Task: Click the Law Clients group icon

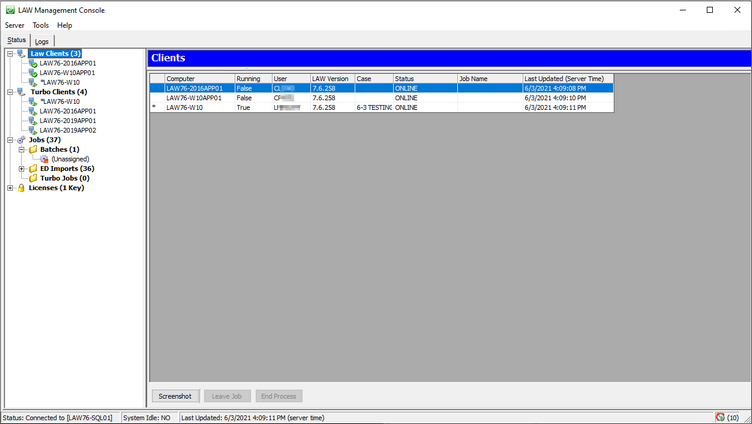Action: pyautogui.click(x=22, y=54)
